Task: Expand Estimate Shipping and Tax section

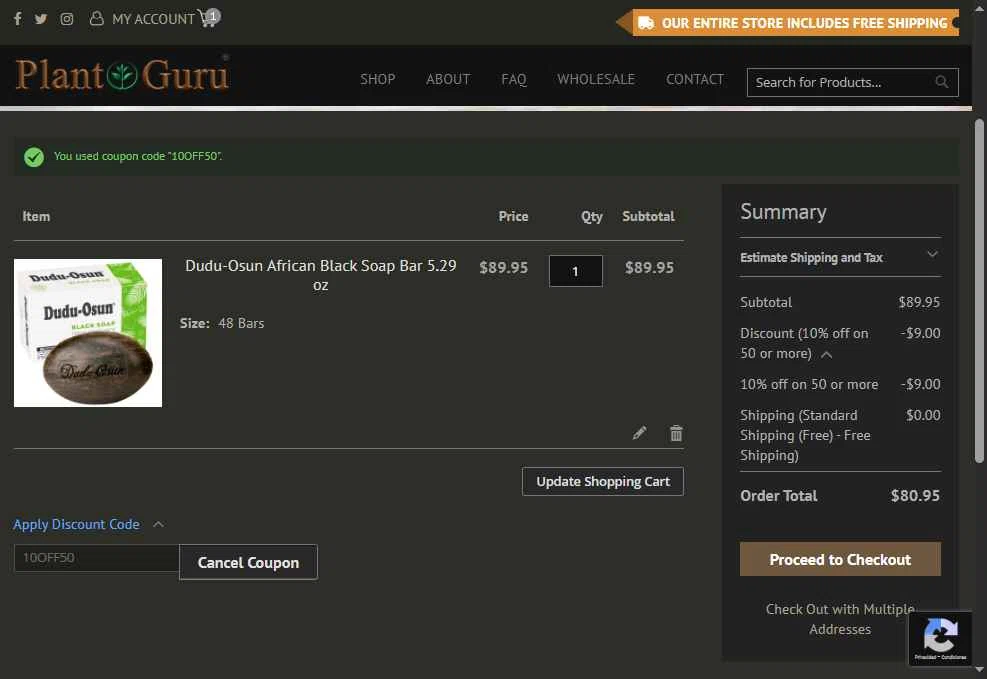Action: click(x=840, y=257)
